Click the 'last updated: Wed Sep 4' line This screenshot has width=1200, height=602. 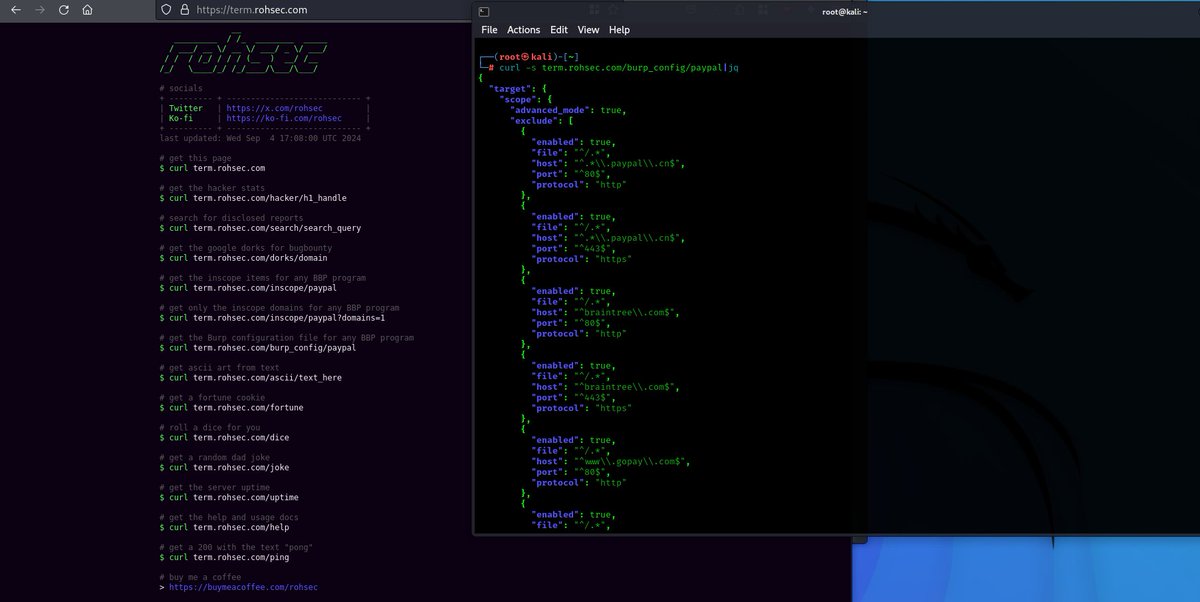tap(260, 138)
